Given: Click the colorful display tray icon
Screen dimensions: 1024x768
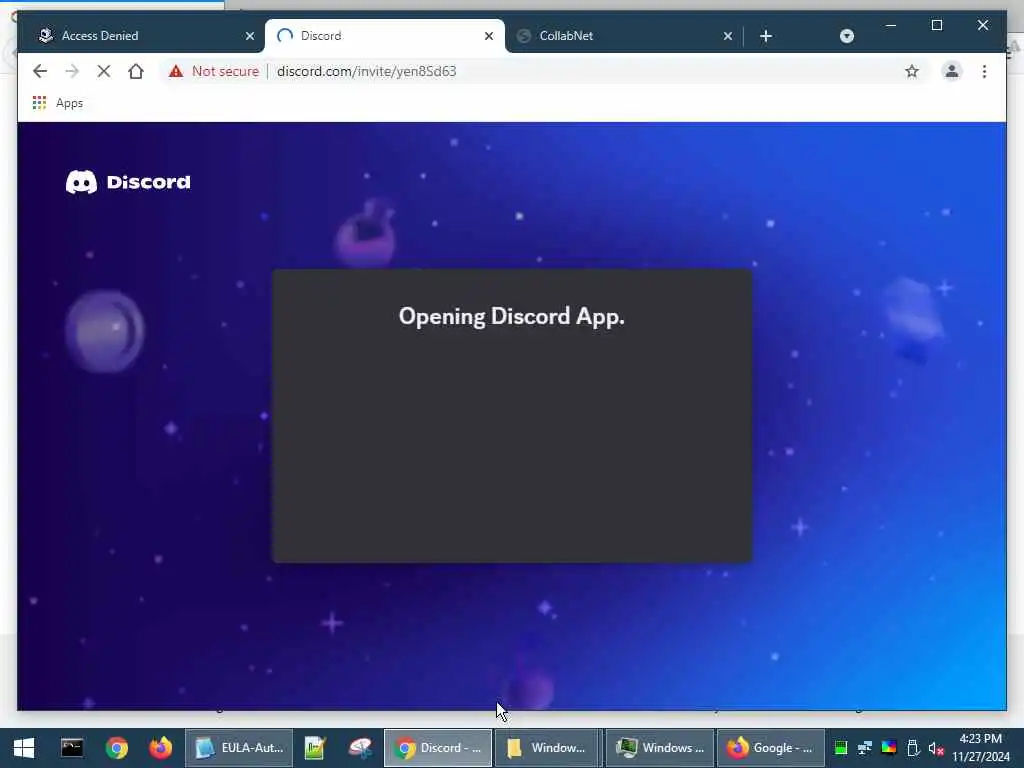Looking at the screenshot, I should (x=889, y=748).
